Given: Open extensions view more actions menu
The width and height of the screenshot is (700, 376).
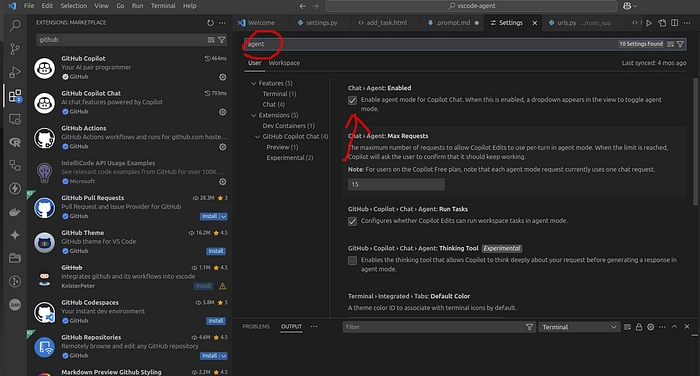Looking at the screenshot, I should [222, 23].
